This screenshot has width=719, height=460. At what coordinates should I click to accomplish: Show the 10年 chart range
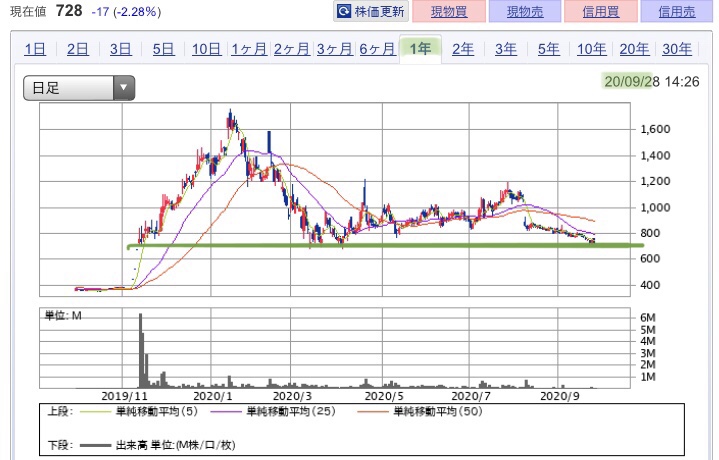click(592, 49)
